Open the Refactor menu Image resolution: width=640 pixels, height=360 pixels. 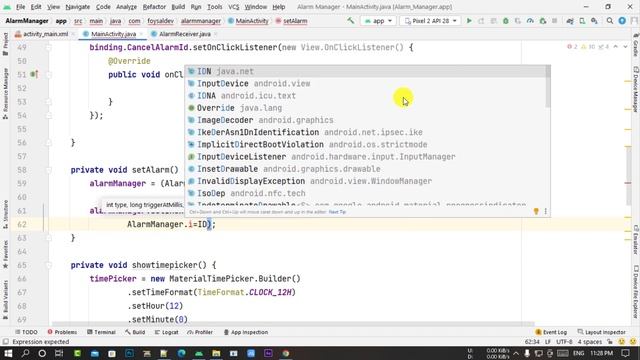154,7
